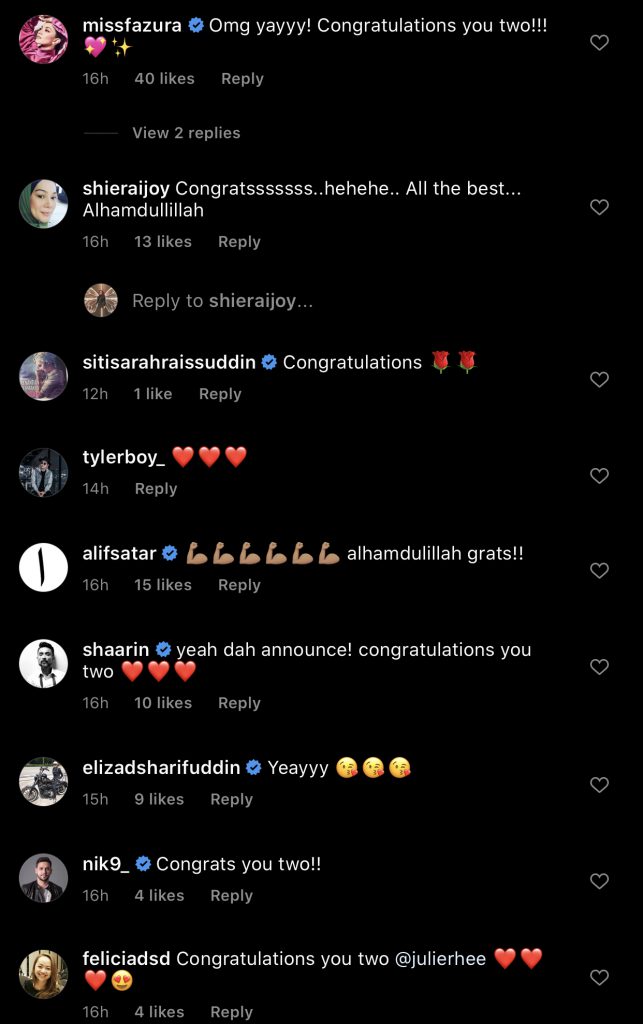Tap the heart beside nik9_'s comment

pos(599,881)
